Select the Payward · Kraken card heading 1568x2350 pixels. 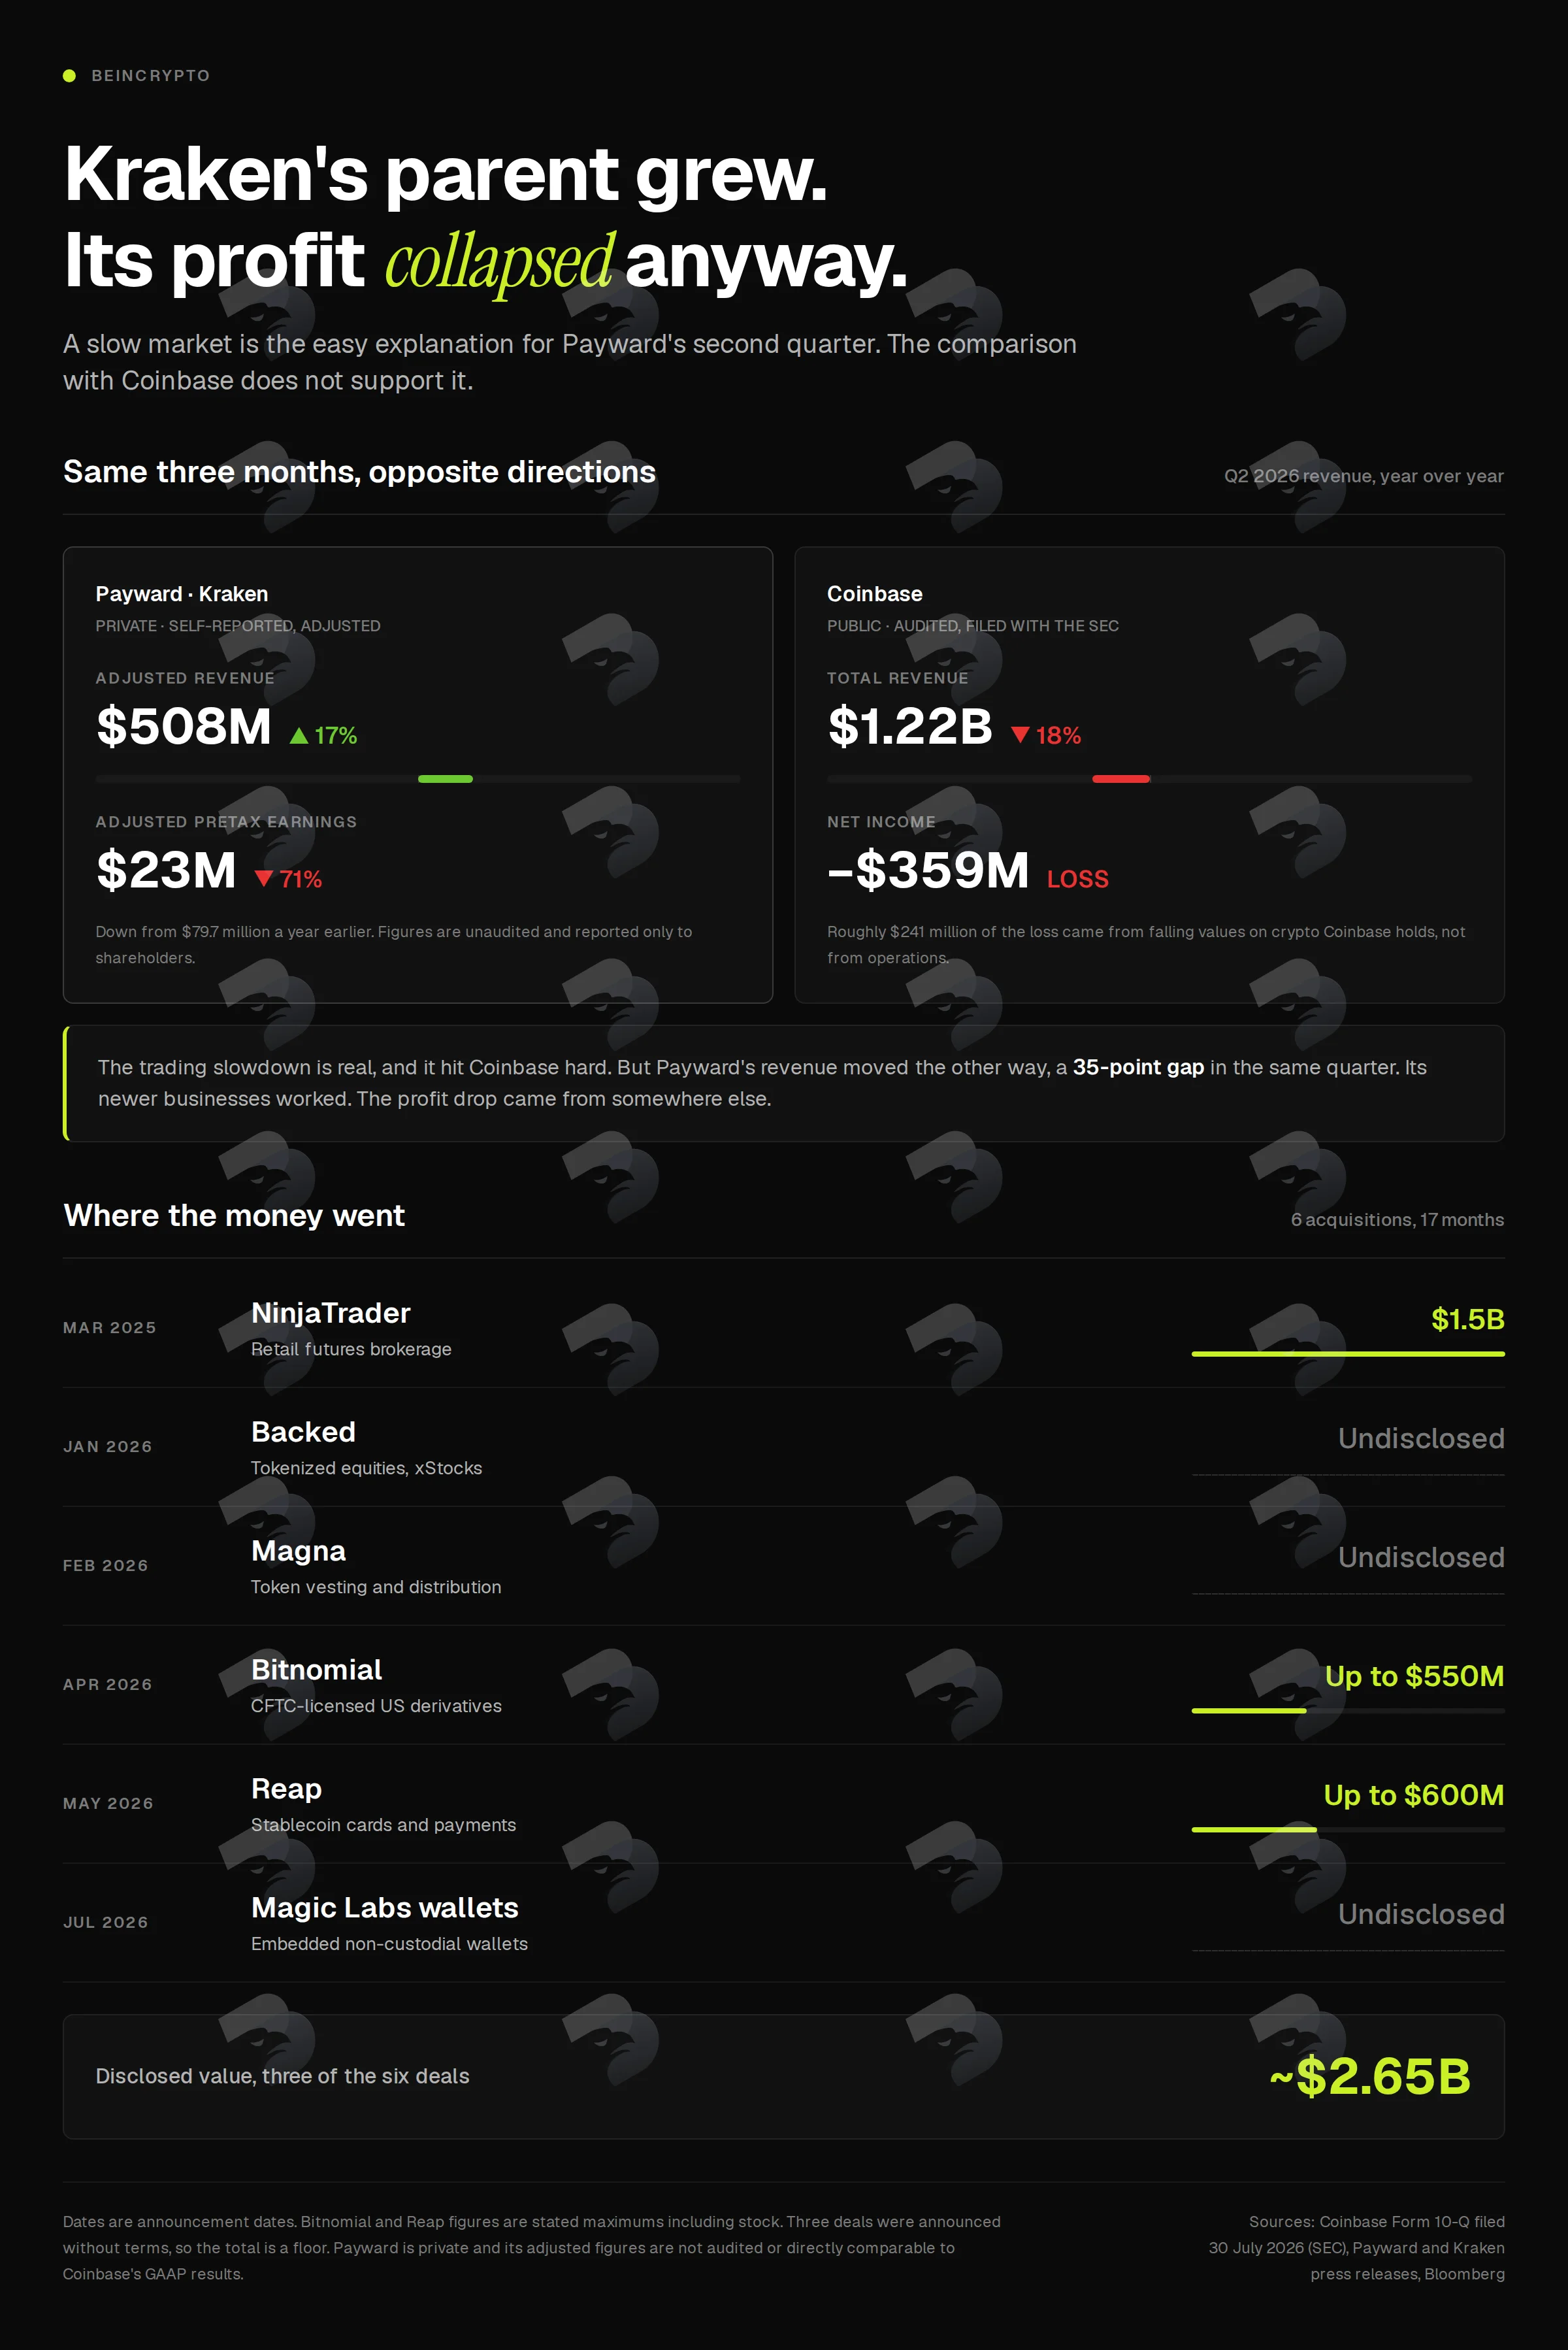point(182,594)
